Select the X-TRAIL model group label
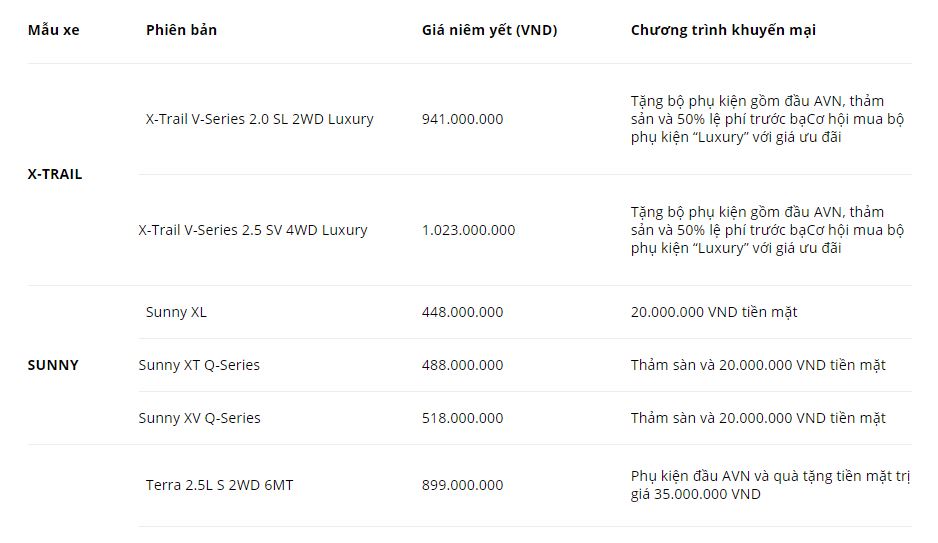 coord(55,174)
